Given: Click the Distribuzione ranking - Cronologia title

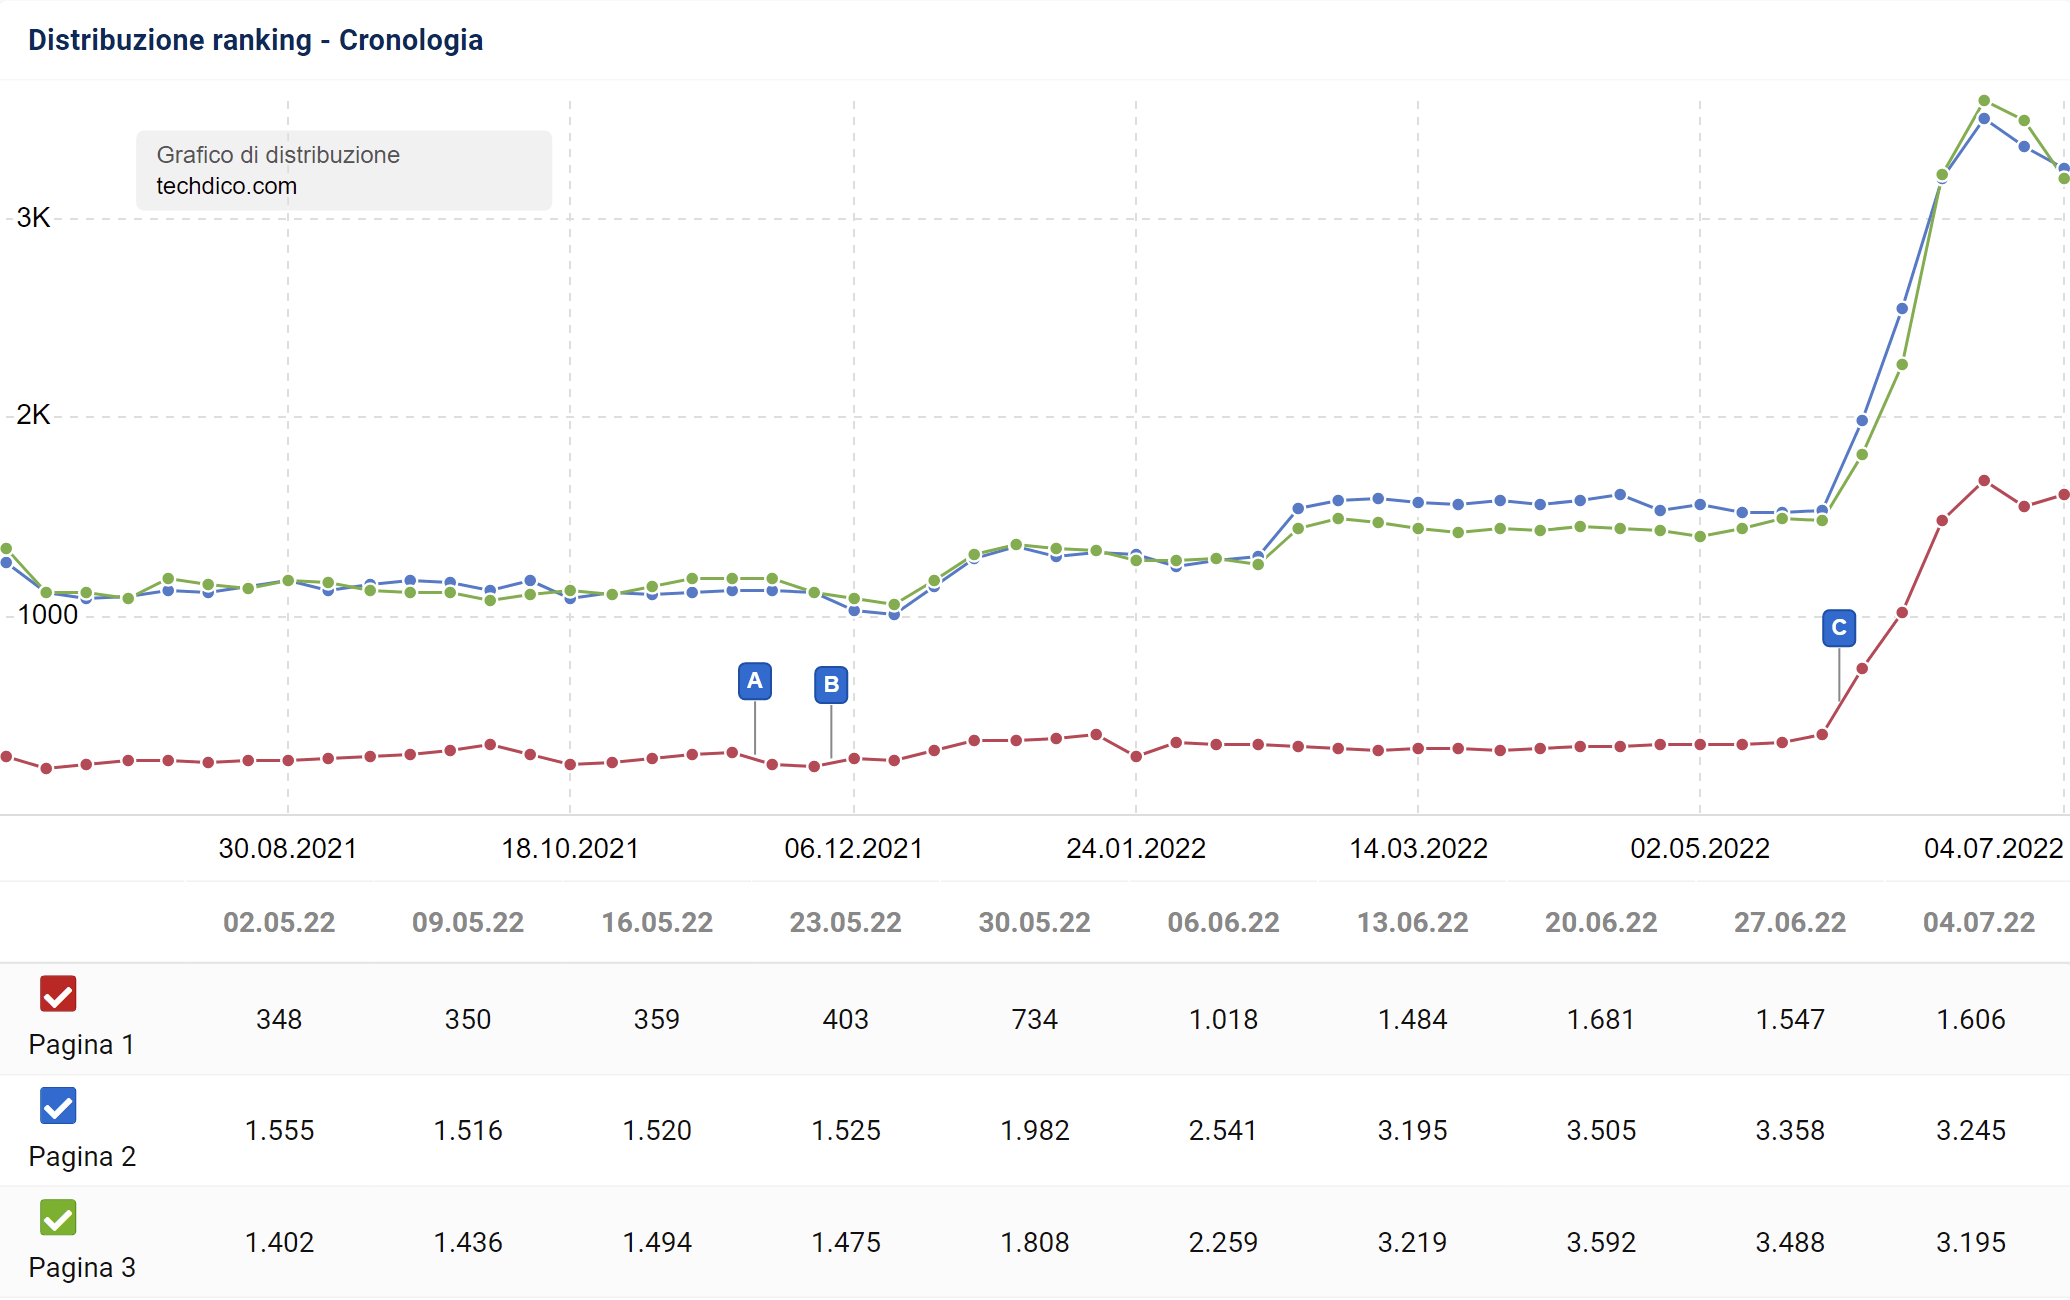Looking at the screenshot, I should click(x=256, y=40).
